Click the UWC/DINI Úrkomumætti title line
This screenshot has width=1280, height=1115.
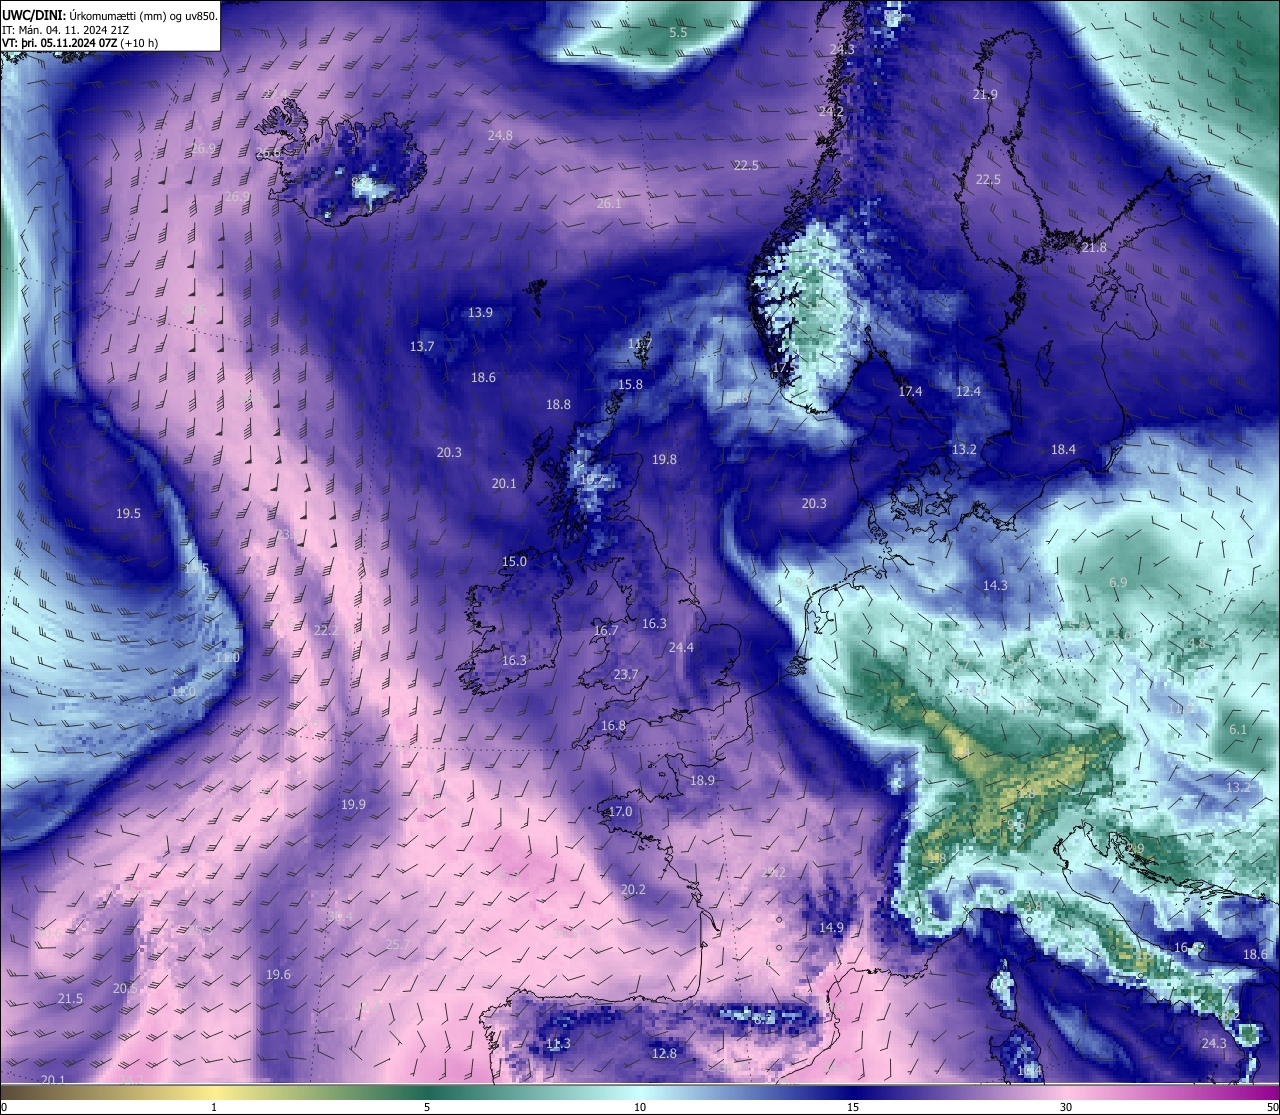coord(109,15)
